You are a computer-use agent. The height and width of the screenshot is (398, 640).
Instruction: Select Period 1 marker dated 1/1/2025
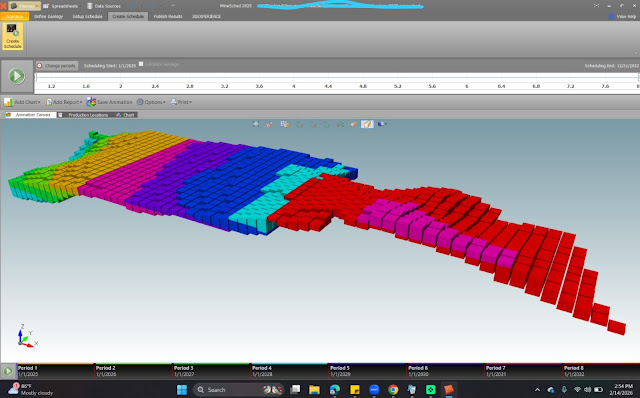tap(28, 371)
